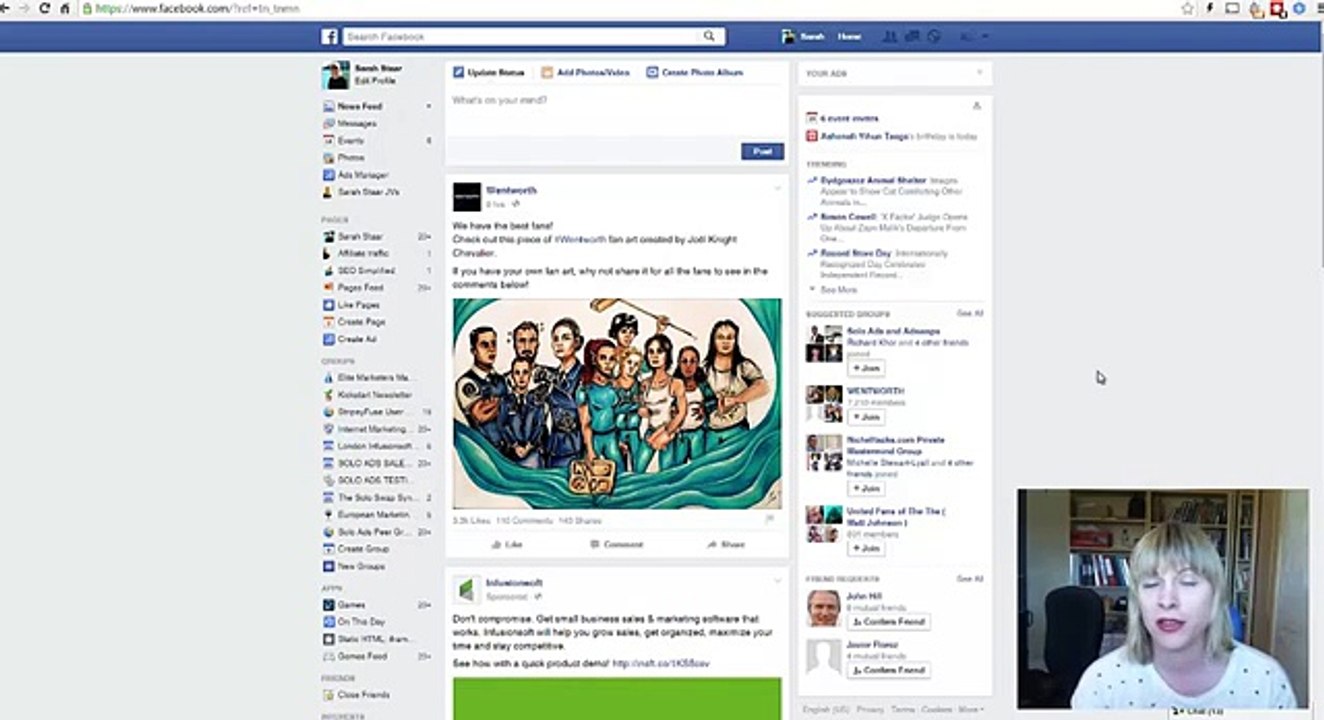Click the Search Facebook input field
The image size is (1324, 720).
click(521, 37)
